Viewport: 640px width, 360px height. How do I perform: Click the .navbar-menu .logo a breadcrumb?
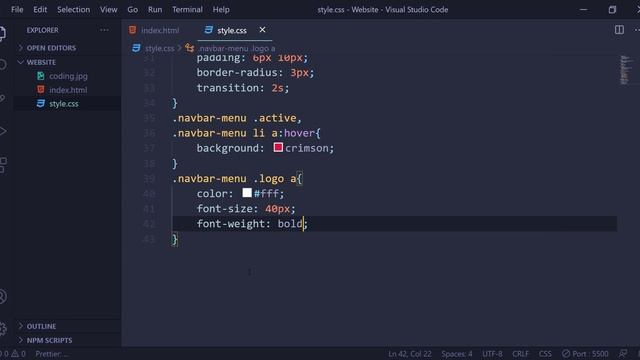pos(237,48)
